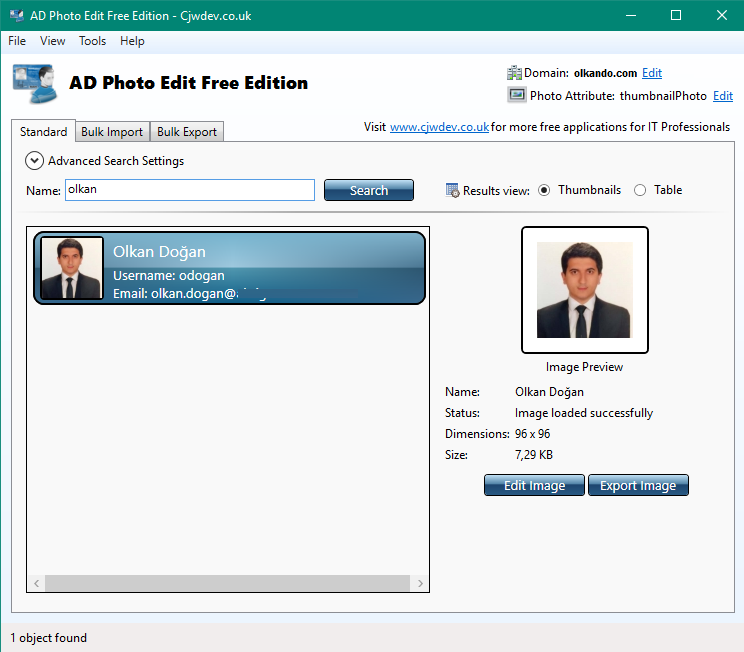744x652 pixels.
Task: Click the Photo Attribute picture icon
Action: point(516,95)
